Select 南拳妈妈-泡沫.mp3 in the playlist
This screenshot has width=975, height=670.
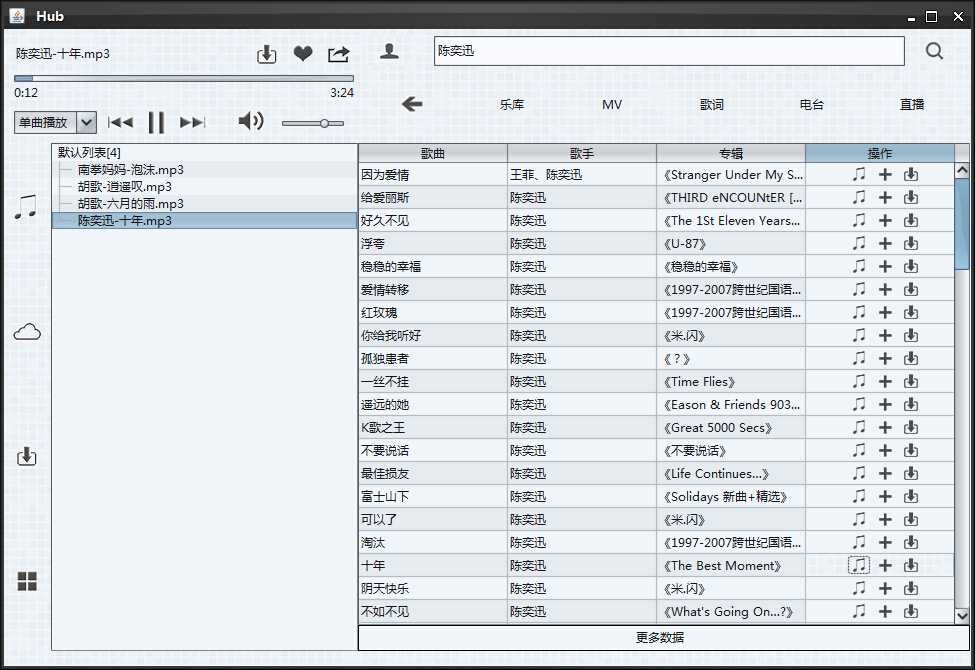pos(131,170)
